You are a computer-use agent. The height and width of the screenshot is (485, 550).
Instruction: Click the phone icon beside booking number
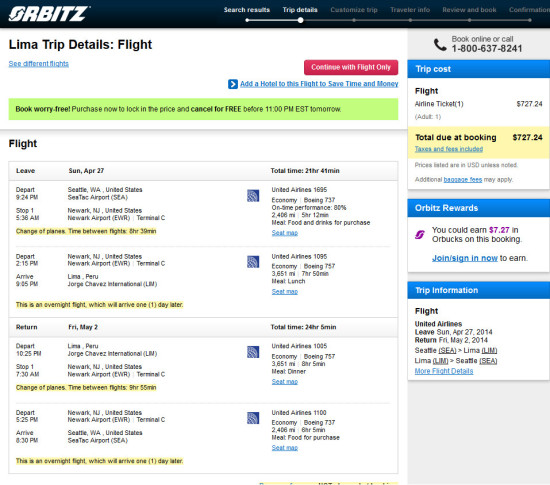coord(440,45)
